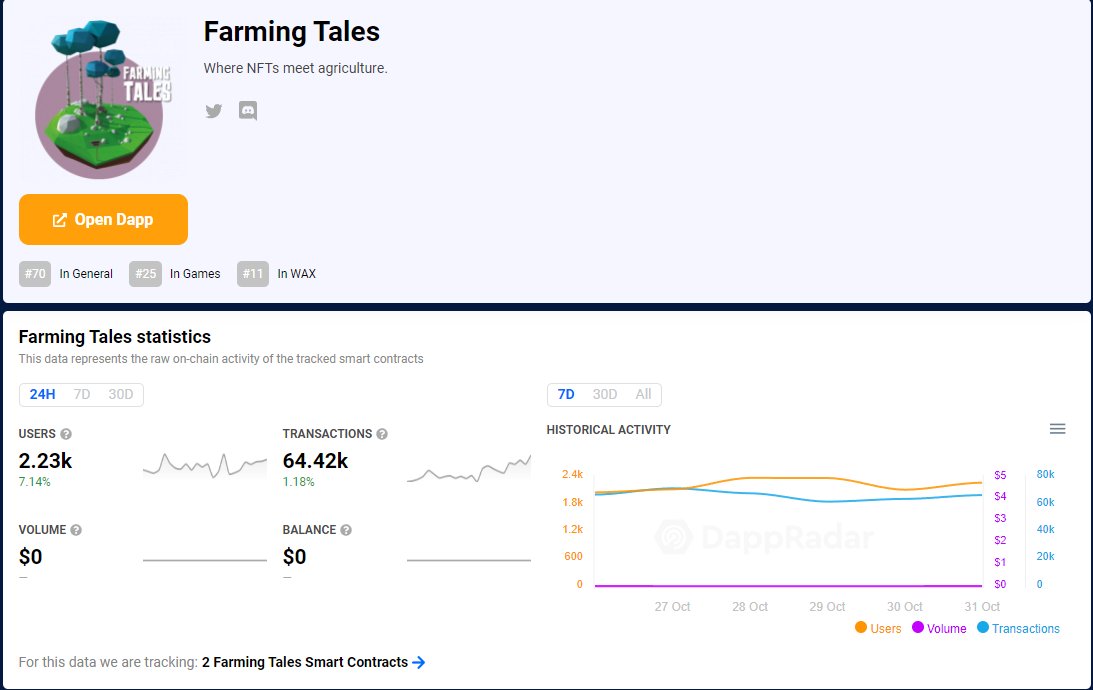The image size is (1093, 690).
Task: Click the help icon next to VOLUME
Action: tap(76, 530)
